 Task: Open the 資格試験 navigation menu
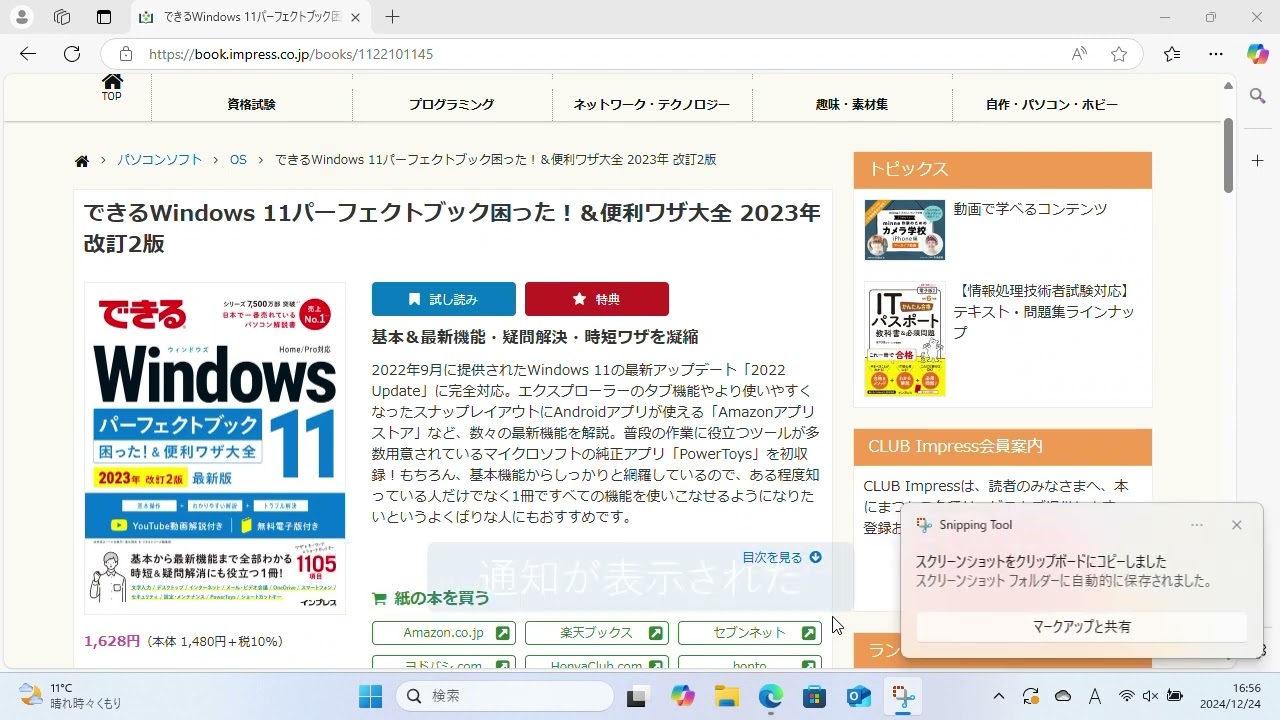pyautogui.click(x=251, y=104)
